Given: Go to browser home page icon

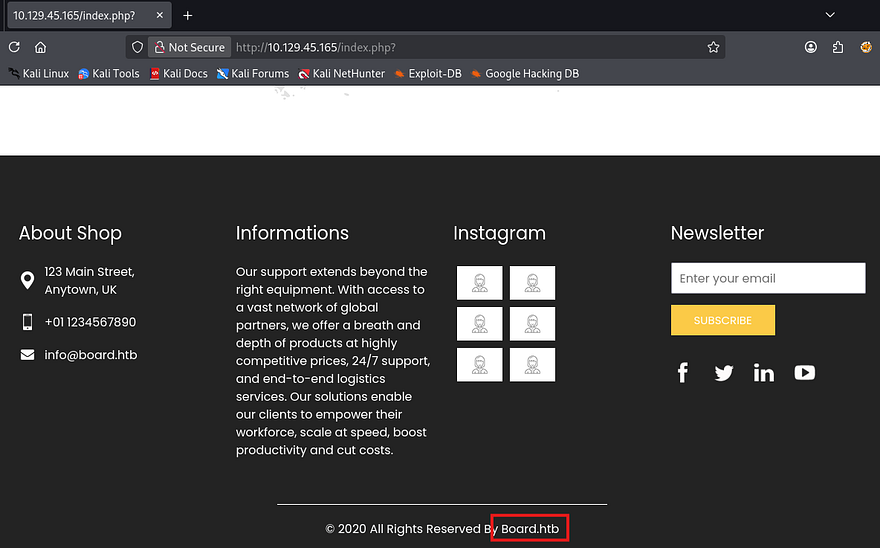Looking at the screenshot, I should tap(41, 47).
